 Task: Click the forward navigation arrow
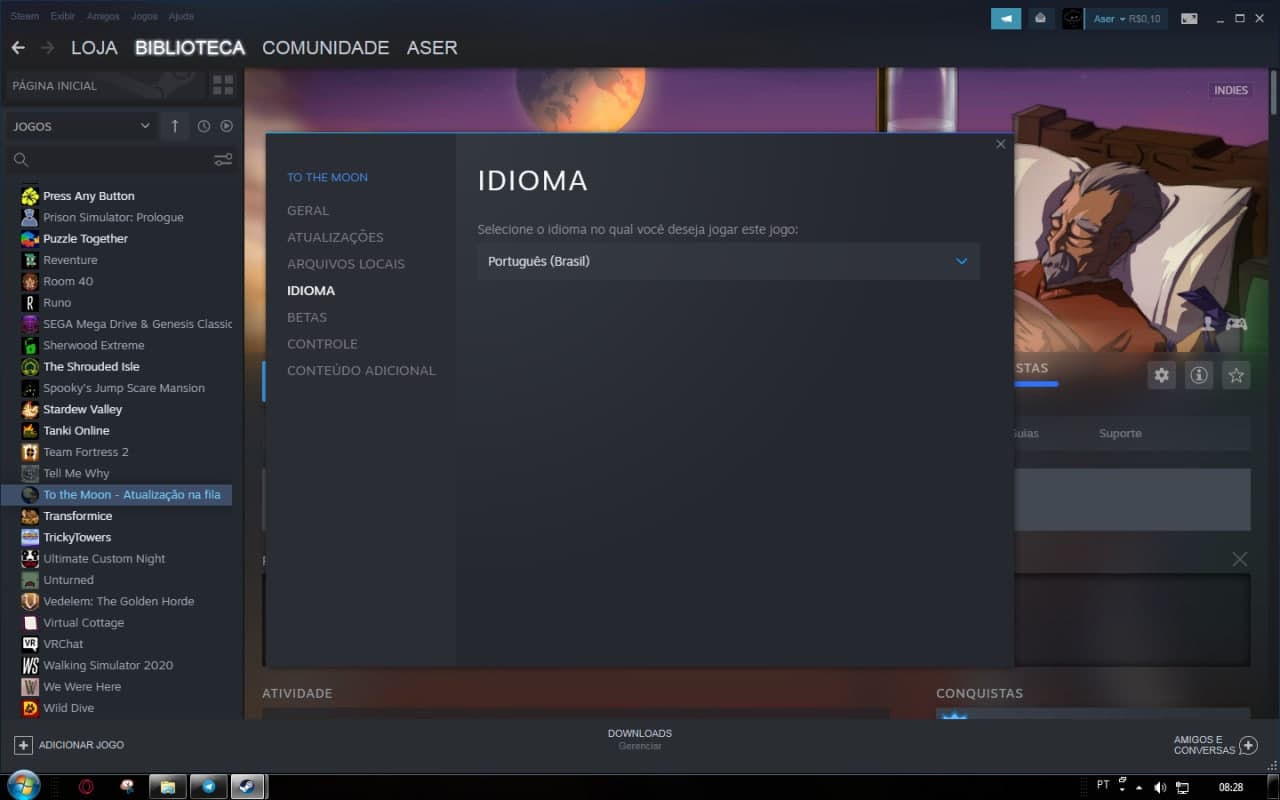click(x=47, y=48)
